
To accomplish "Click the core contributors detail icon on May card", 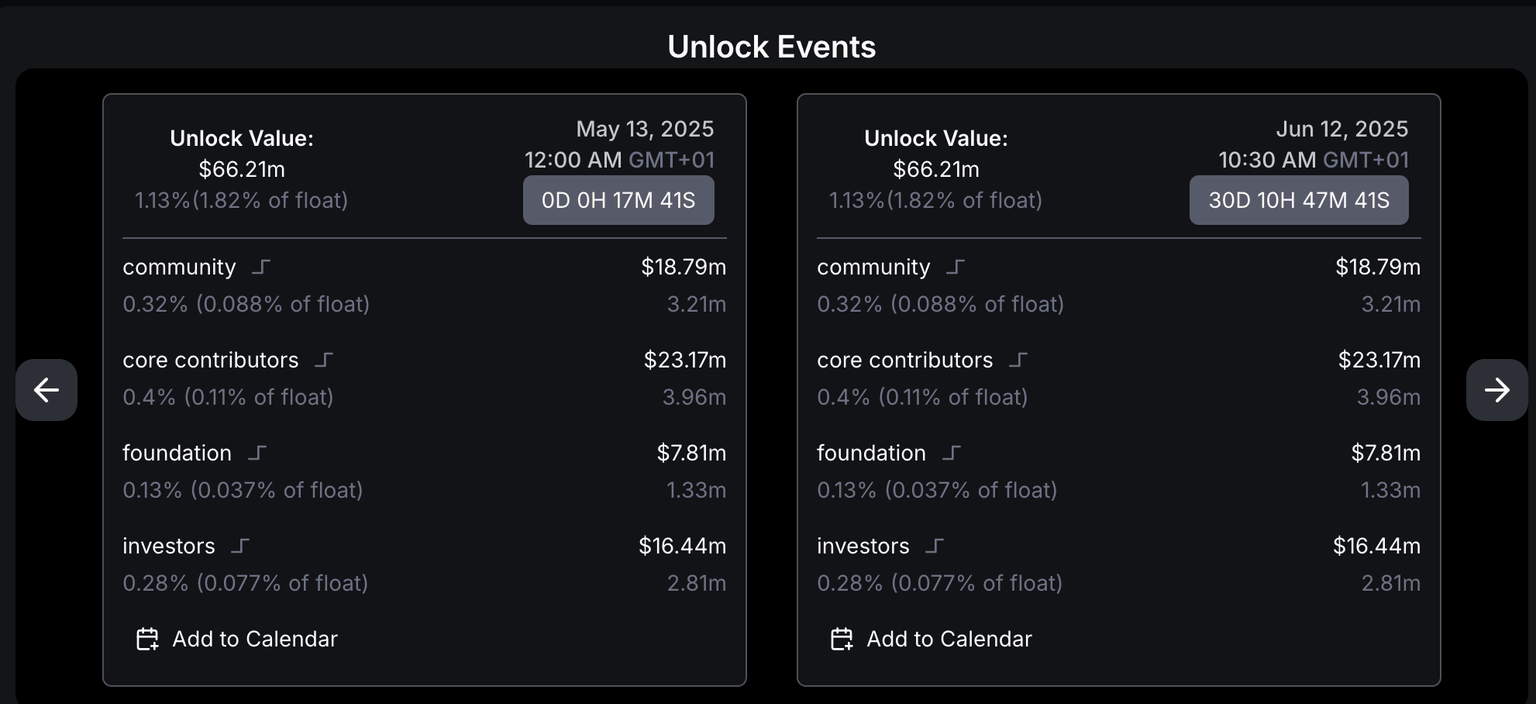I will 322,359.
